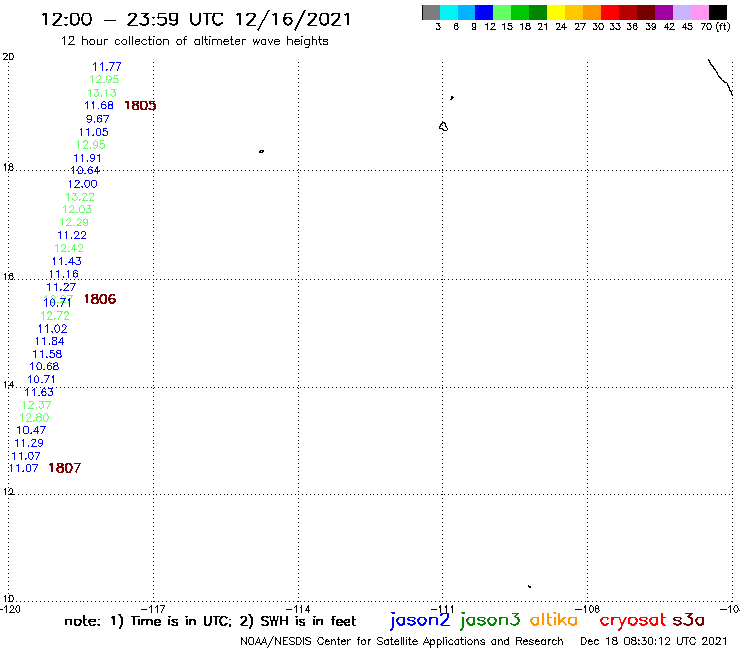This screenshot has width=740, height=650.
Task: Click the wave height value 11.27
Action: (x=61, y=287)
